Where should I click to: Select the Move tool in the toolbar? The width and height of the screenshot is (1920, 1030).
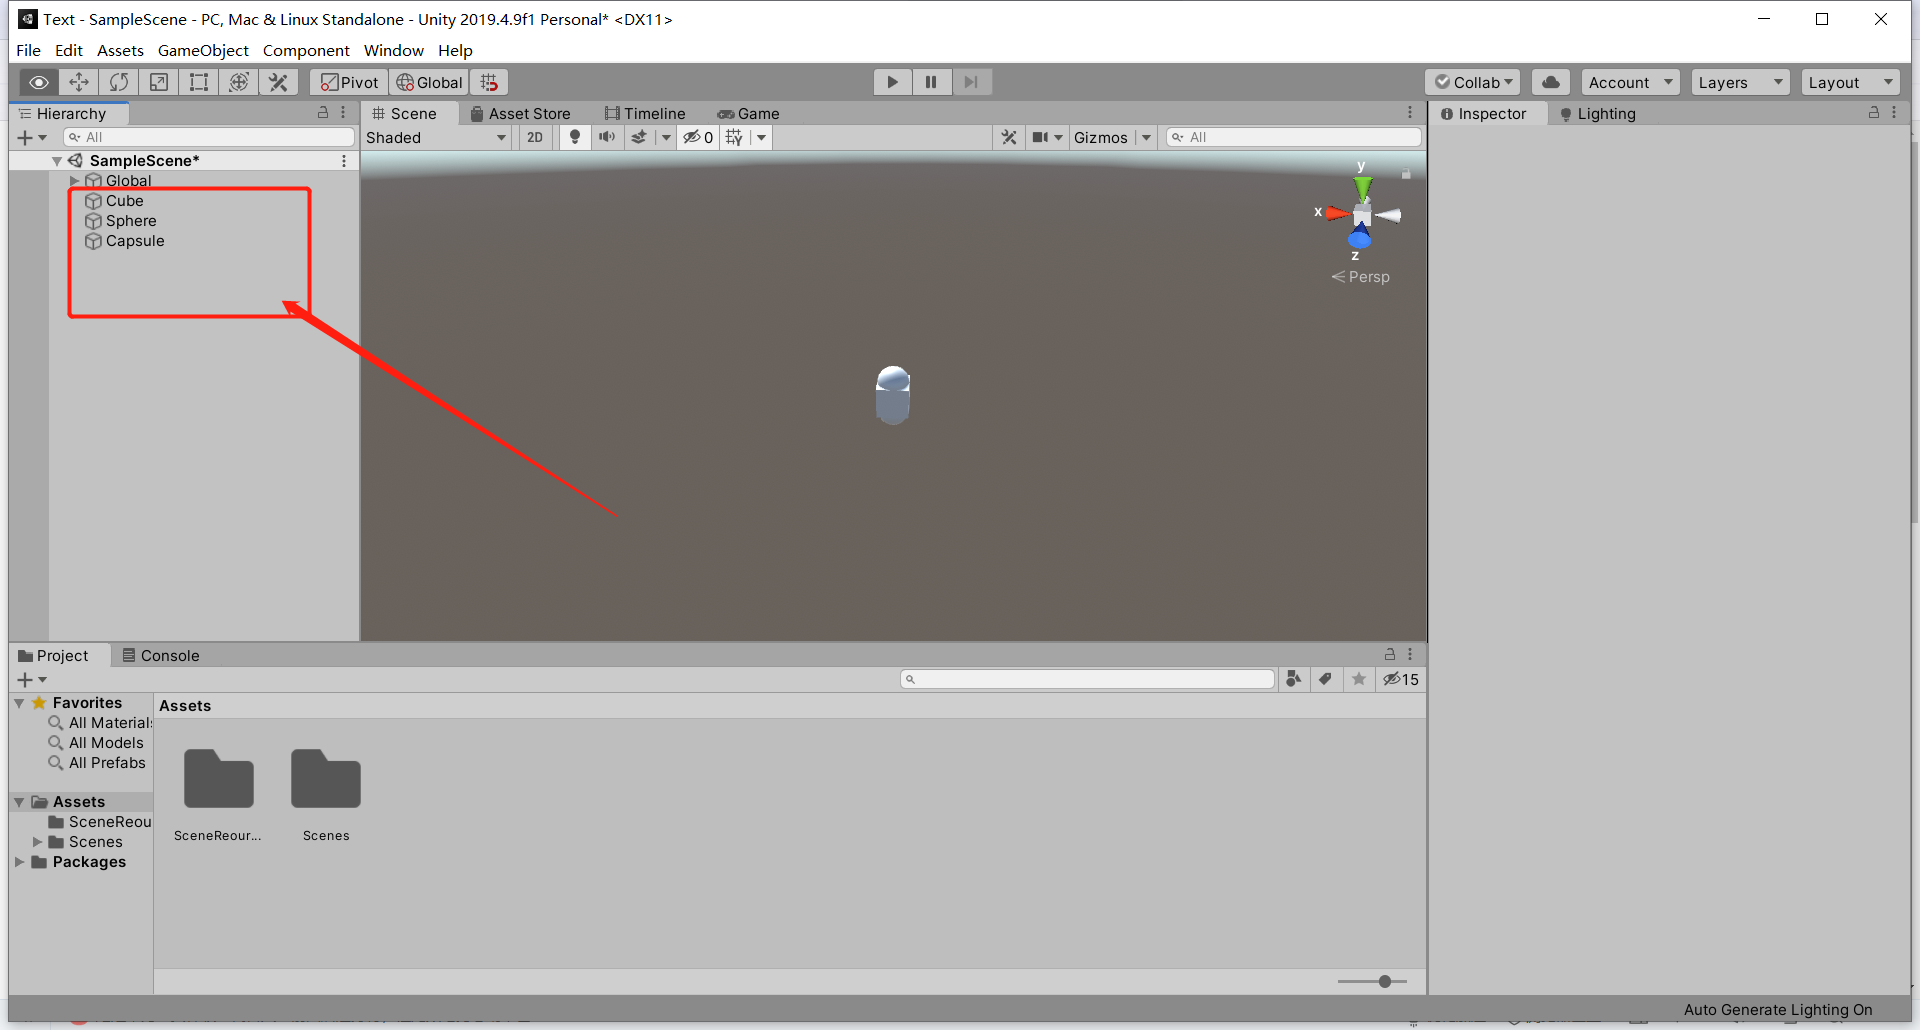pyautogui.click(x=79, y=82)
